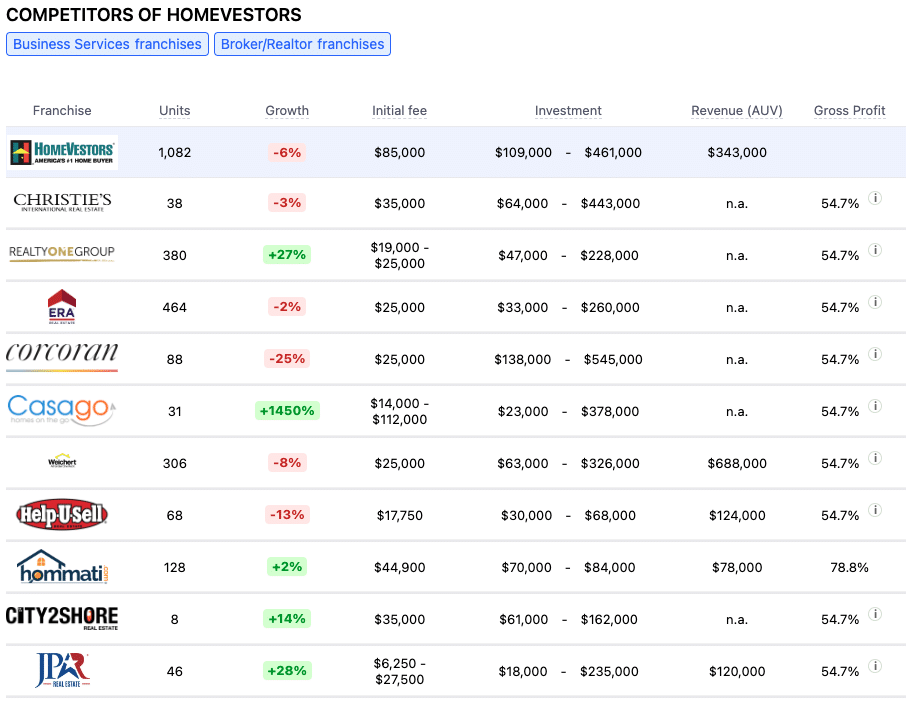Image resolution: width=910 pixels, height=711 pixels.
Task: Click the Gross Profit column header
Action: [x=849, y=110]
